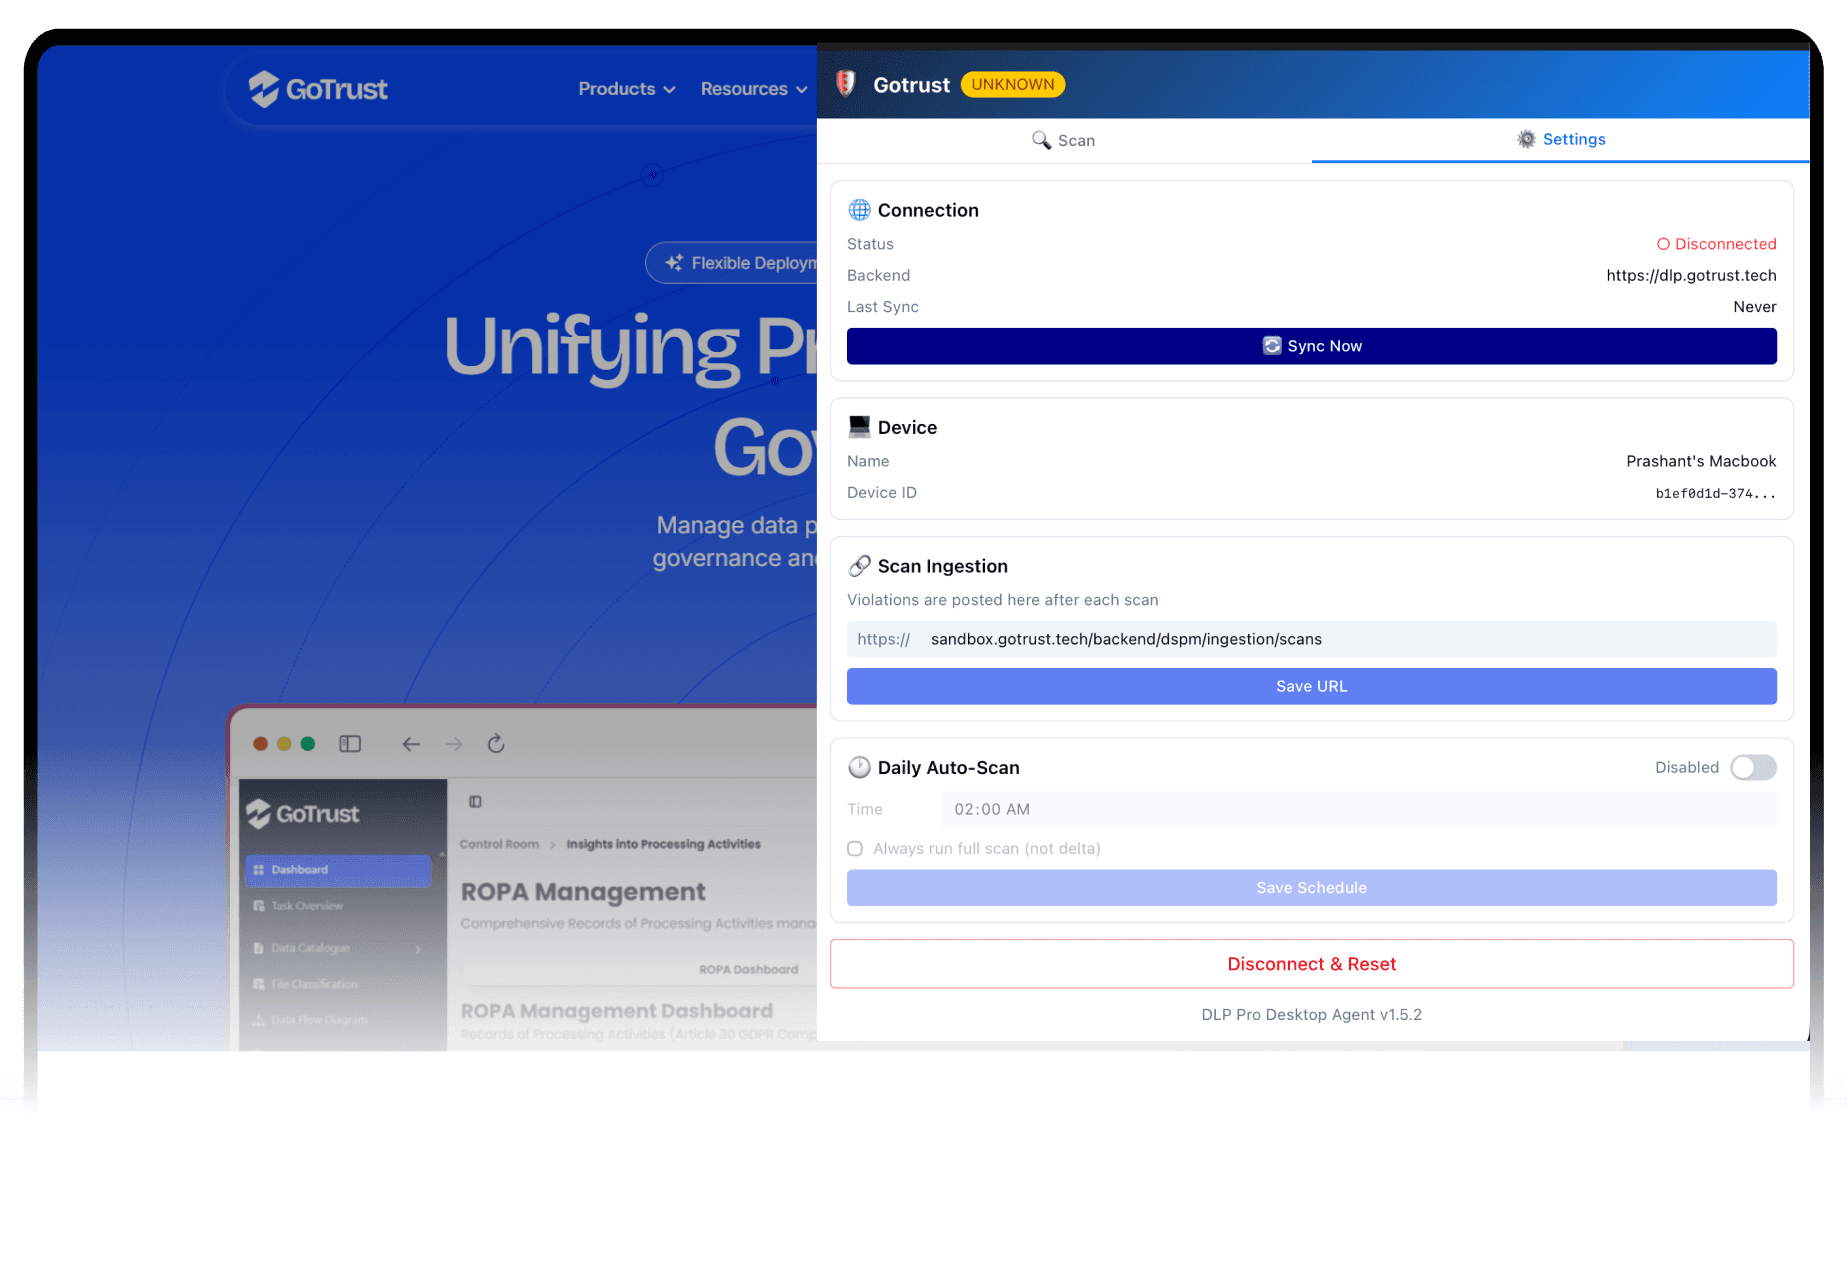The height and width of the screenshot is (1269, 1848).
Task: Open the Resources dropdown on the website
Action: tap(754, 89)
